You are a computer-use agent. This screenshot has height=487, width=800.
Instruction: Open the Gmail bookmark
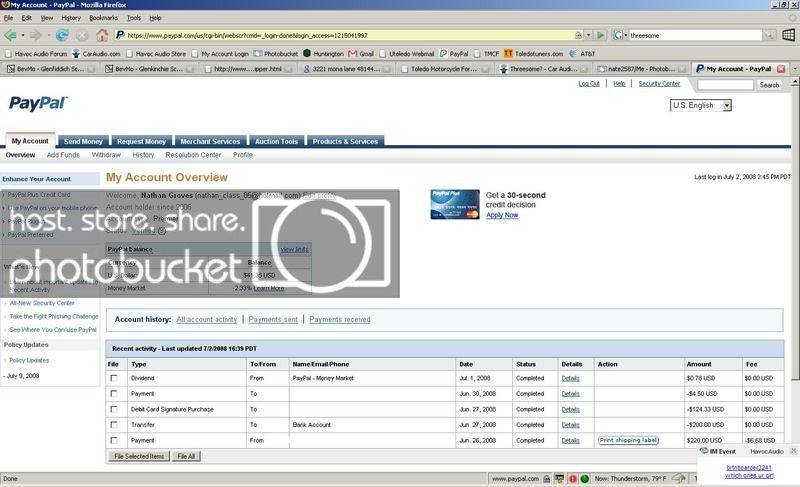pyautogui.click(x=361, y=54)
